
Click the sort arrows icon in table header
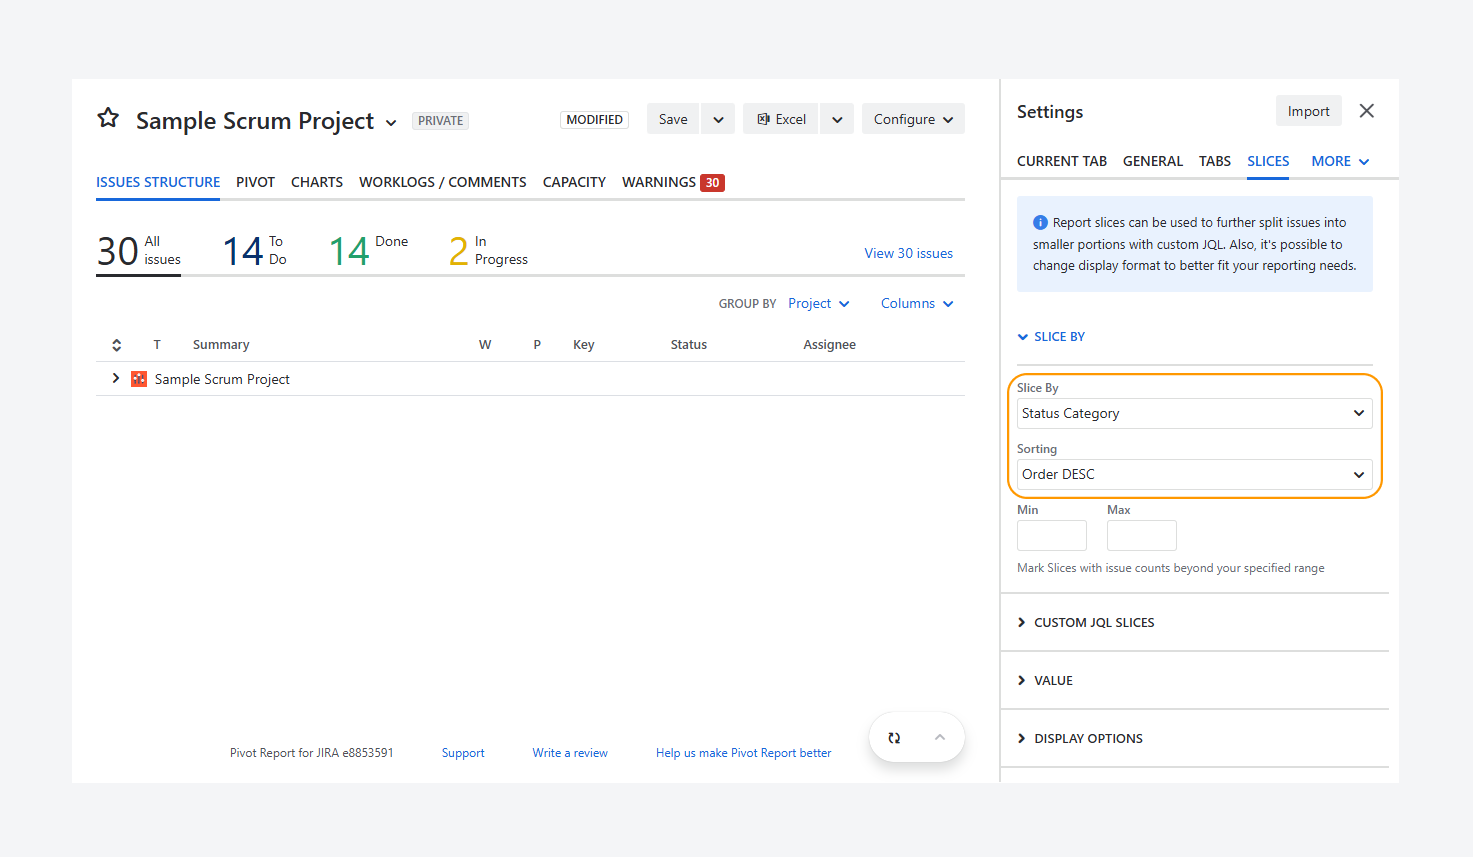[x=117, y=345]
